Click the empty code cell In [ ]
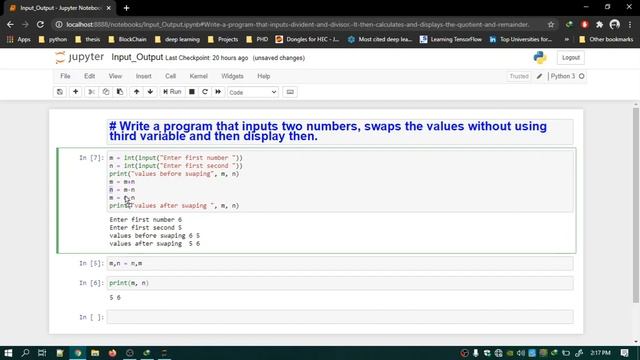This screenshot has height=360, width=640. (x=340, y=317)
